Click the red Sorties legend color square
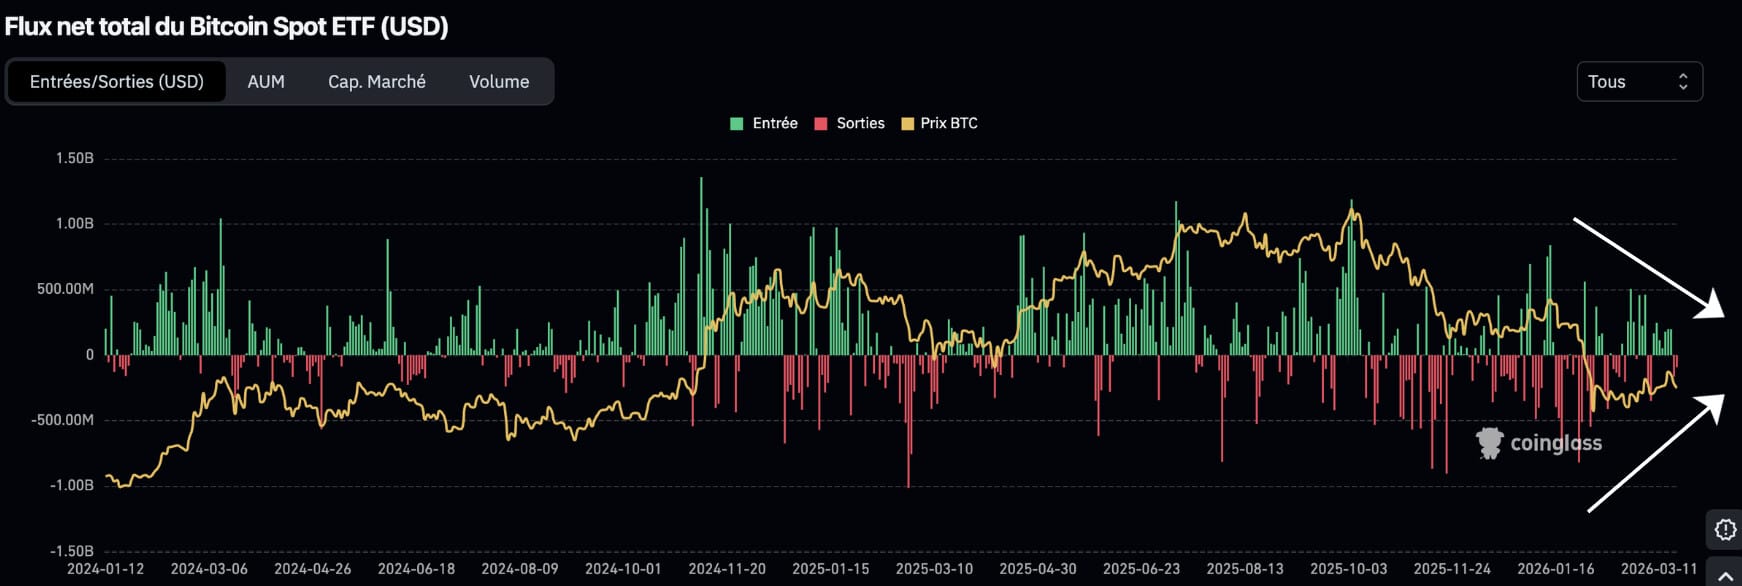1742x586 pixels. point(821,124)
